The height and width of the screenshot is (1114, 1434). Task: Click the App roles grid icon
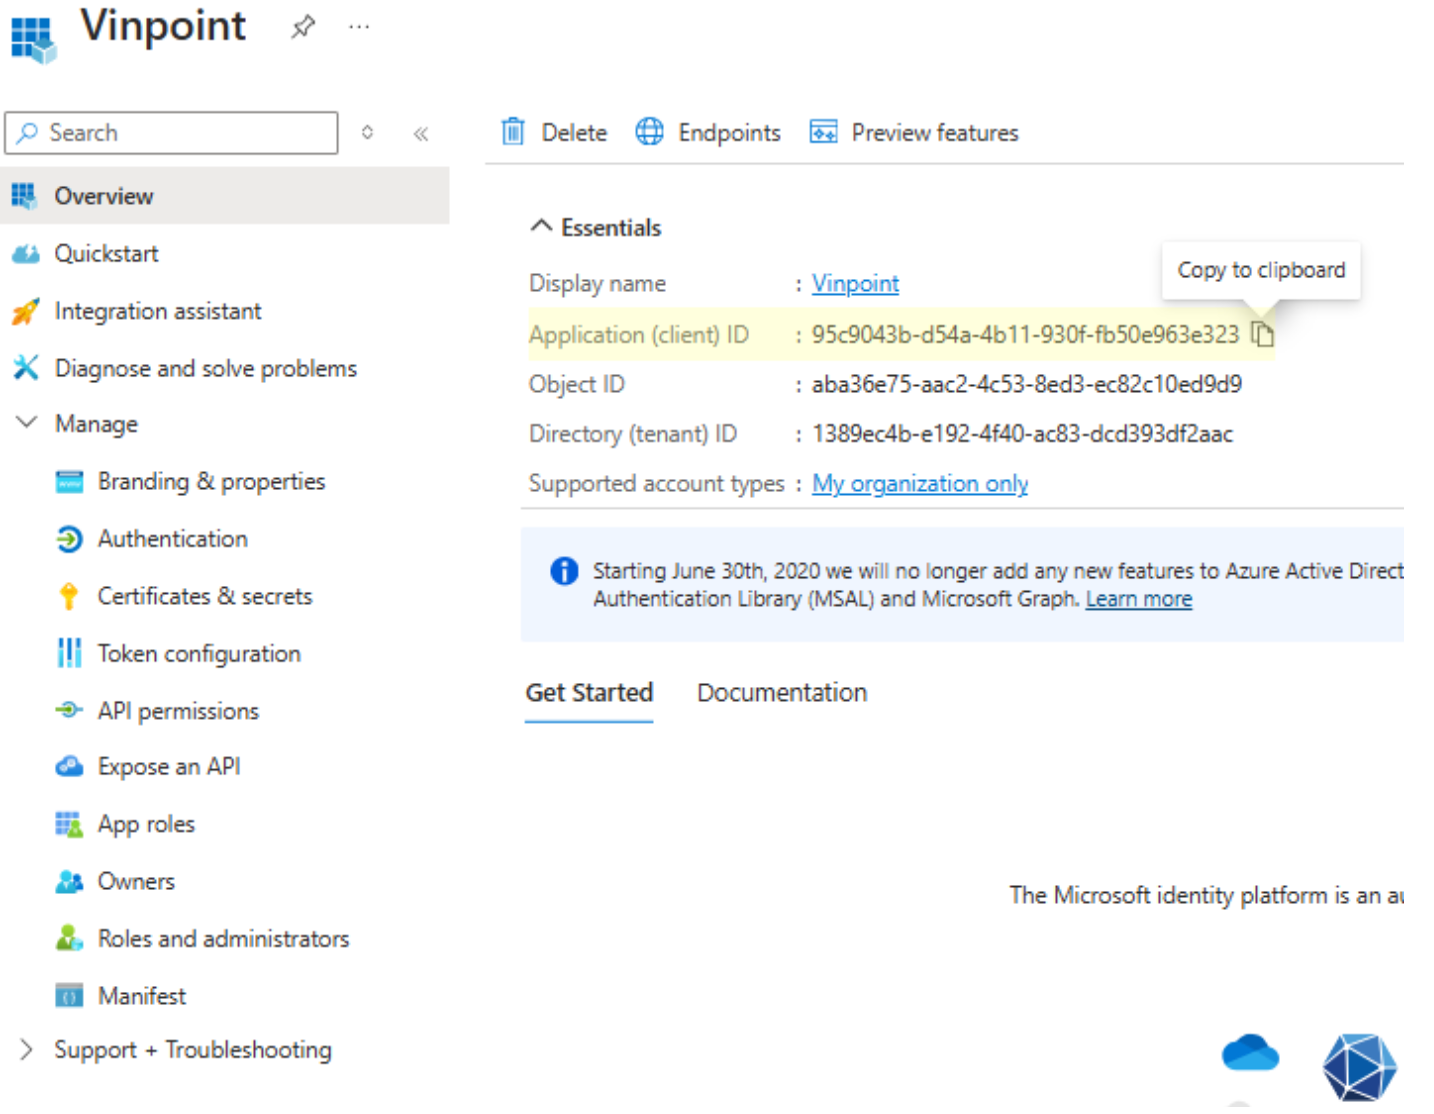pyautogui.click(x=69, y=824)
